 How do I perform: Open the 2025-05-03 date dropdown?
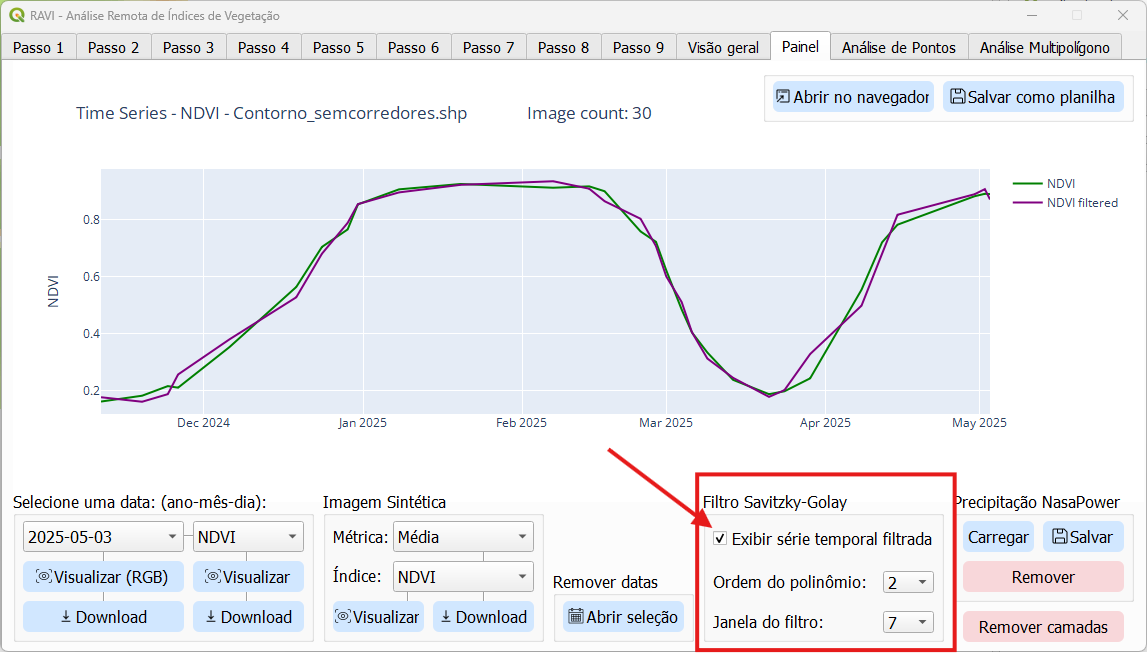click(x=103, y=536)
